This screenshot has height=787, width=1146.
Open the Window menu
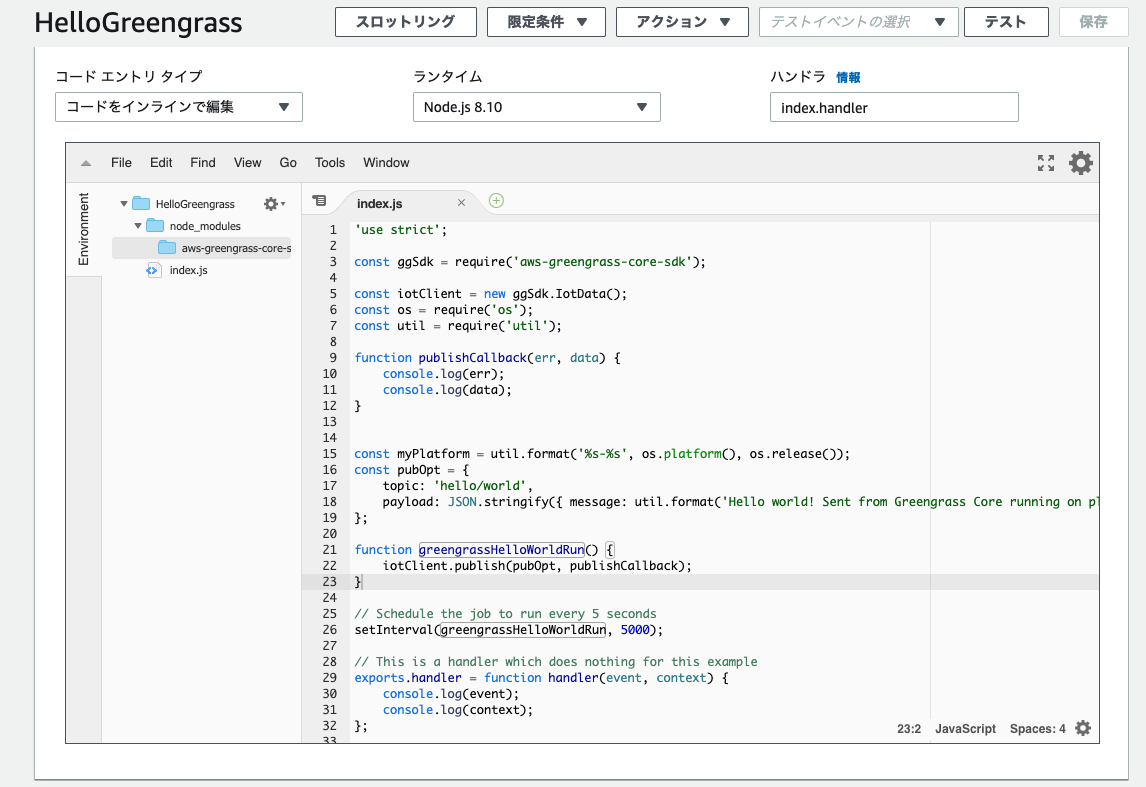point(386,163)
